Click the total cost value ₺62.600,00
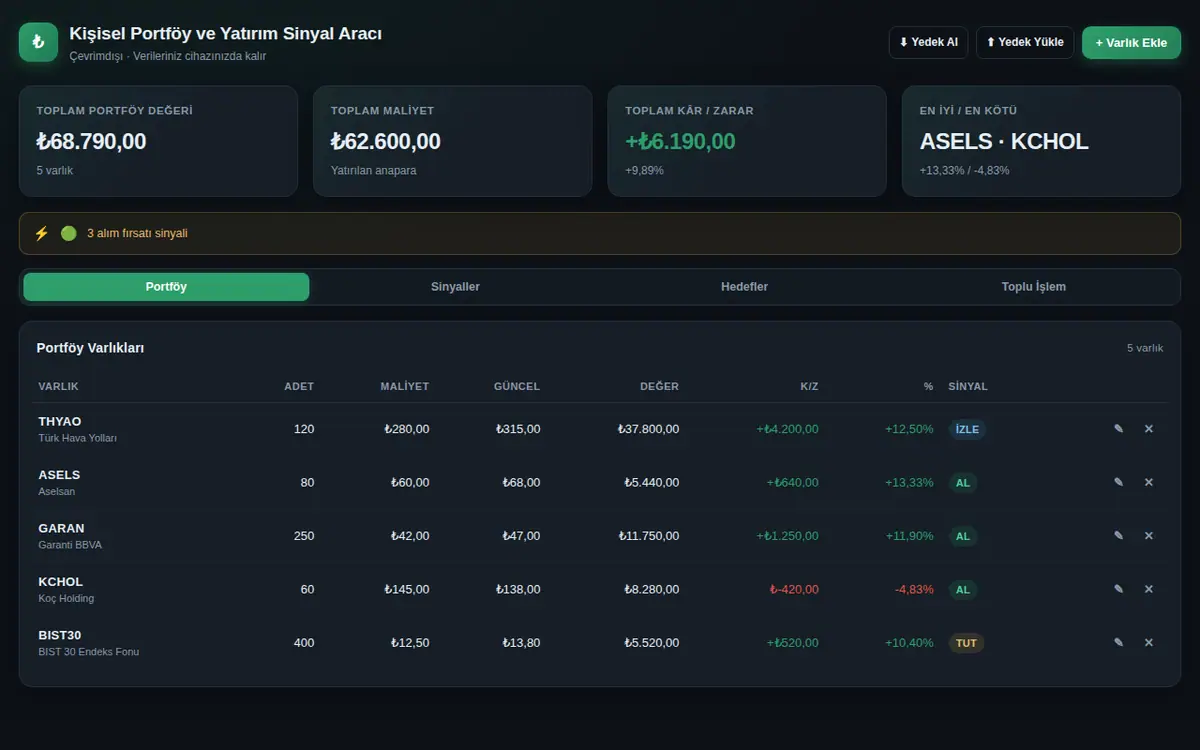This screenshot has width=1200, height=750. coord(386,142)
